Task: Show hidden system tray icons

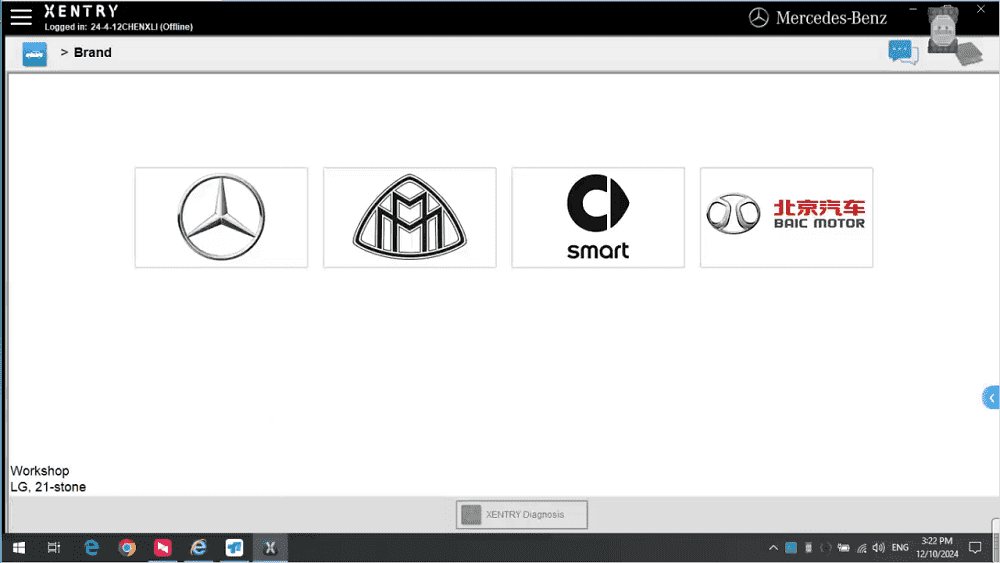Action: (x=773, y=548)
